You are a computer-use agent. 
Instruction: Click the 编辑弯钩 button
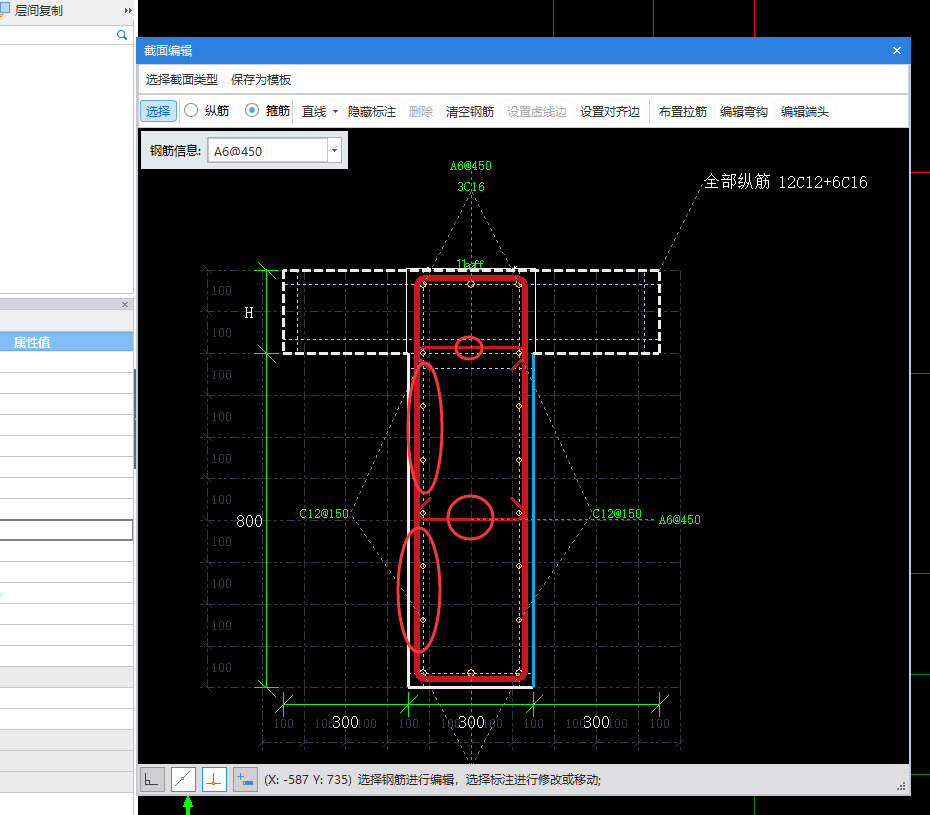[x=744, y=112]
